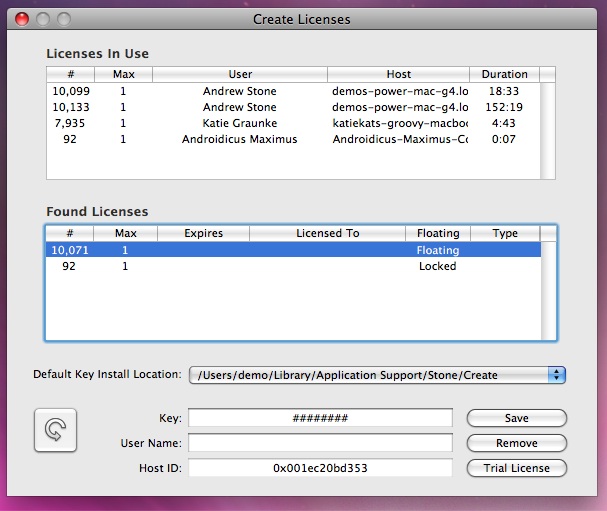Screen dimensions: 607x511
Task: Focus the Host ID input field
Action: point(320,468)
